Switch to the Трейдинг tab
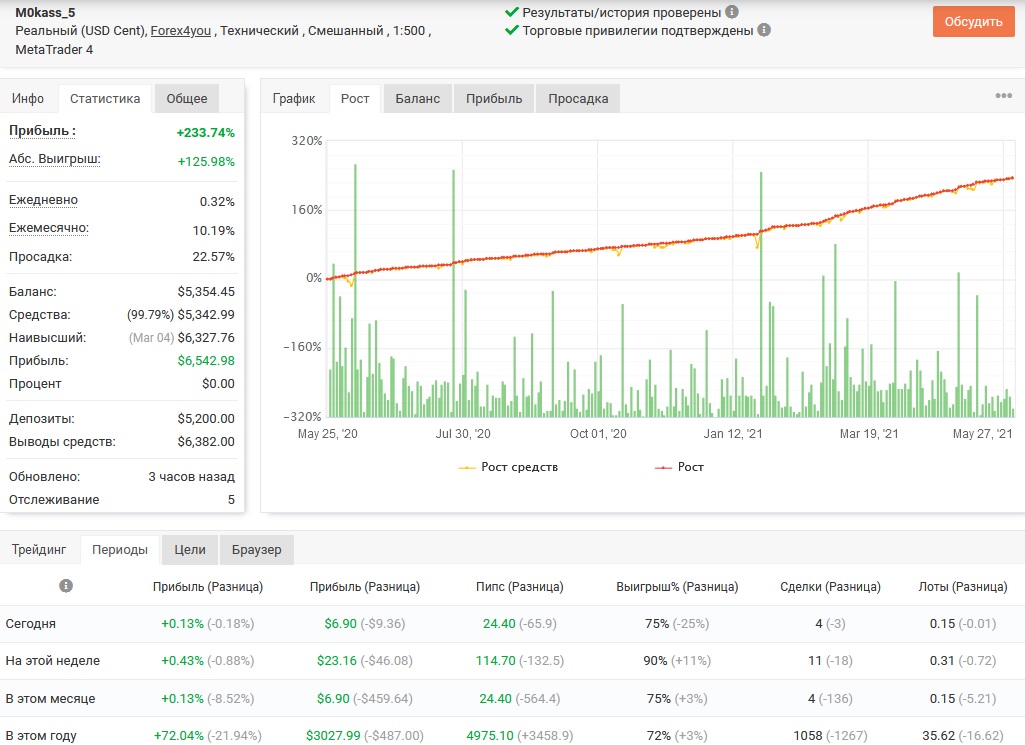1025x745 pixels. [x=39, y=550]
